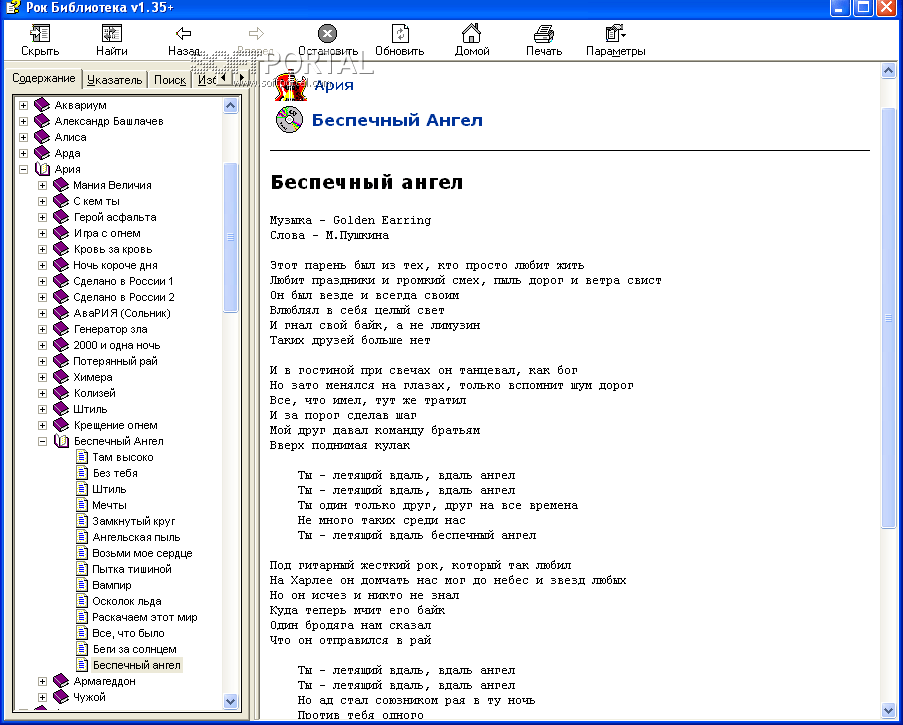Select the song Без тебя

[x=115, y=473]
